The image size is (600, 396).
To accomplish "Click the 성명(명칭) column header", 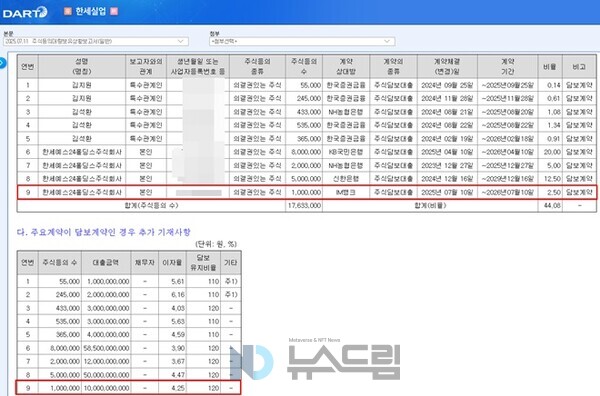I will pyautogui.click(x=82, y=66).
